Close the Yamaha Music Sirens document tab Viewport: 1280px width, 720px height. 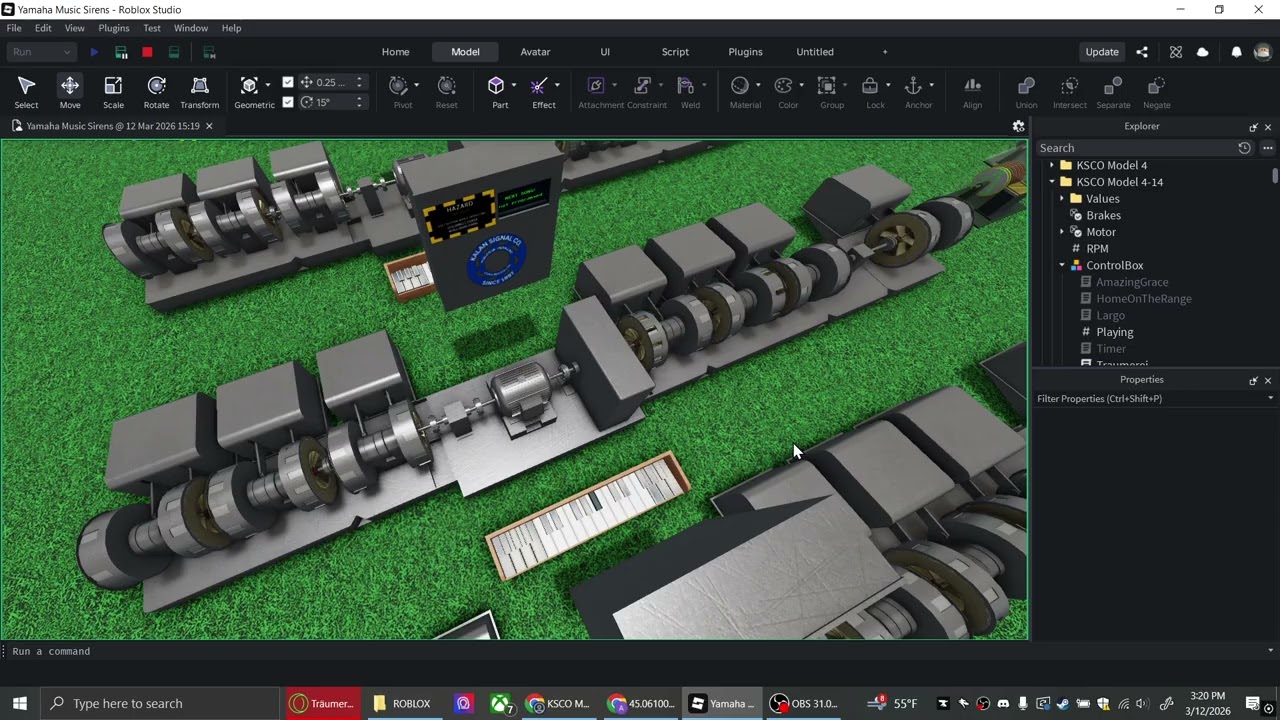point(209,126)
